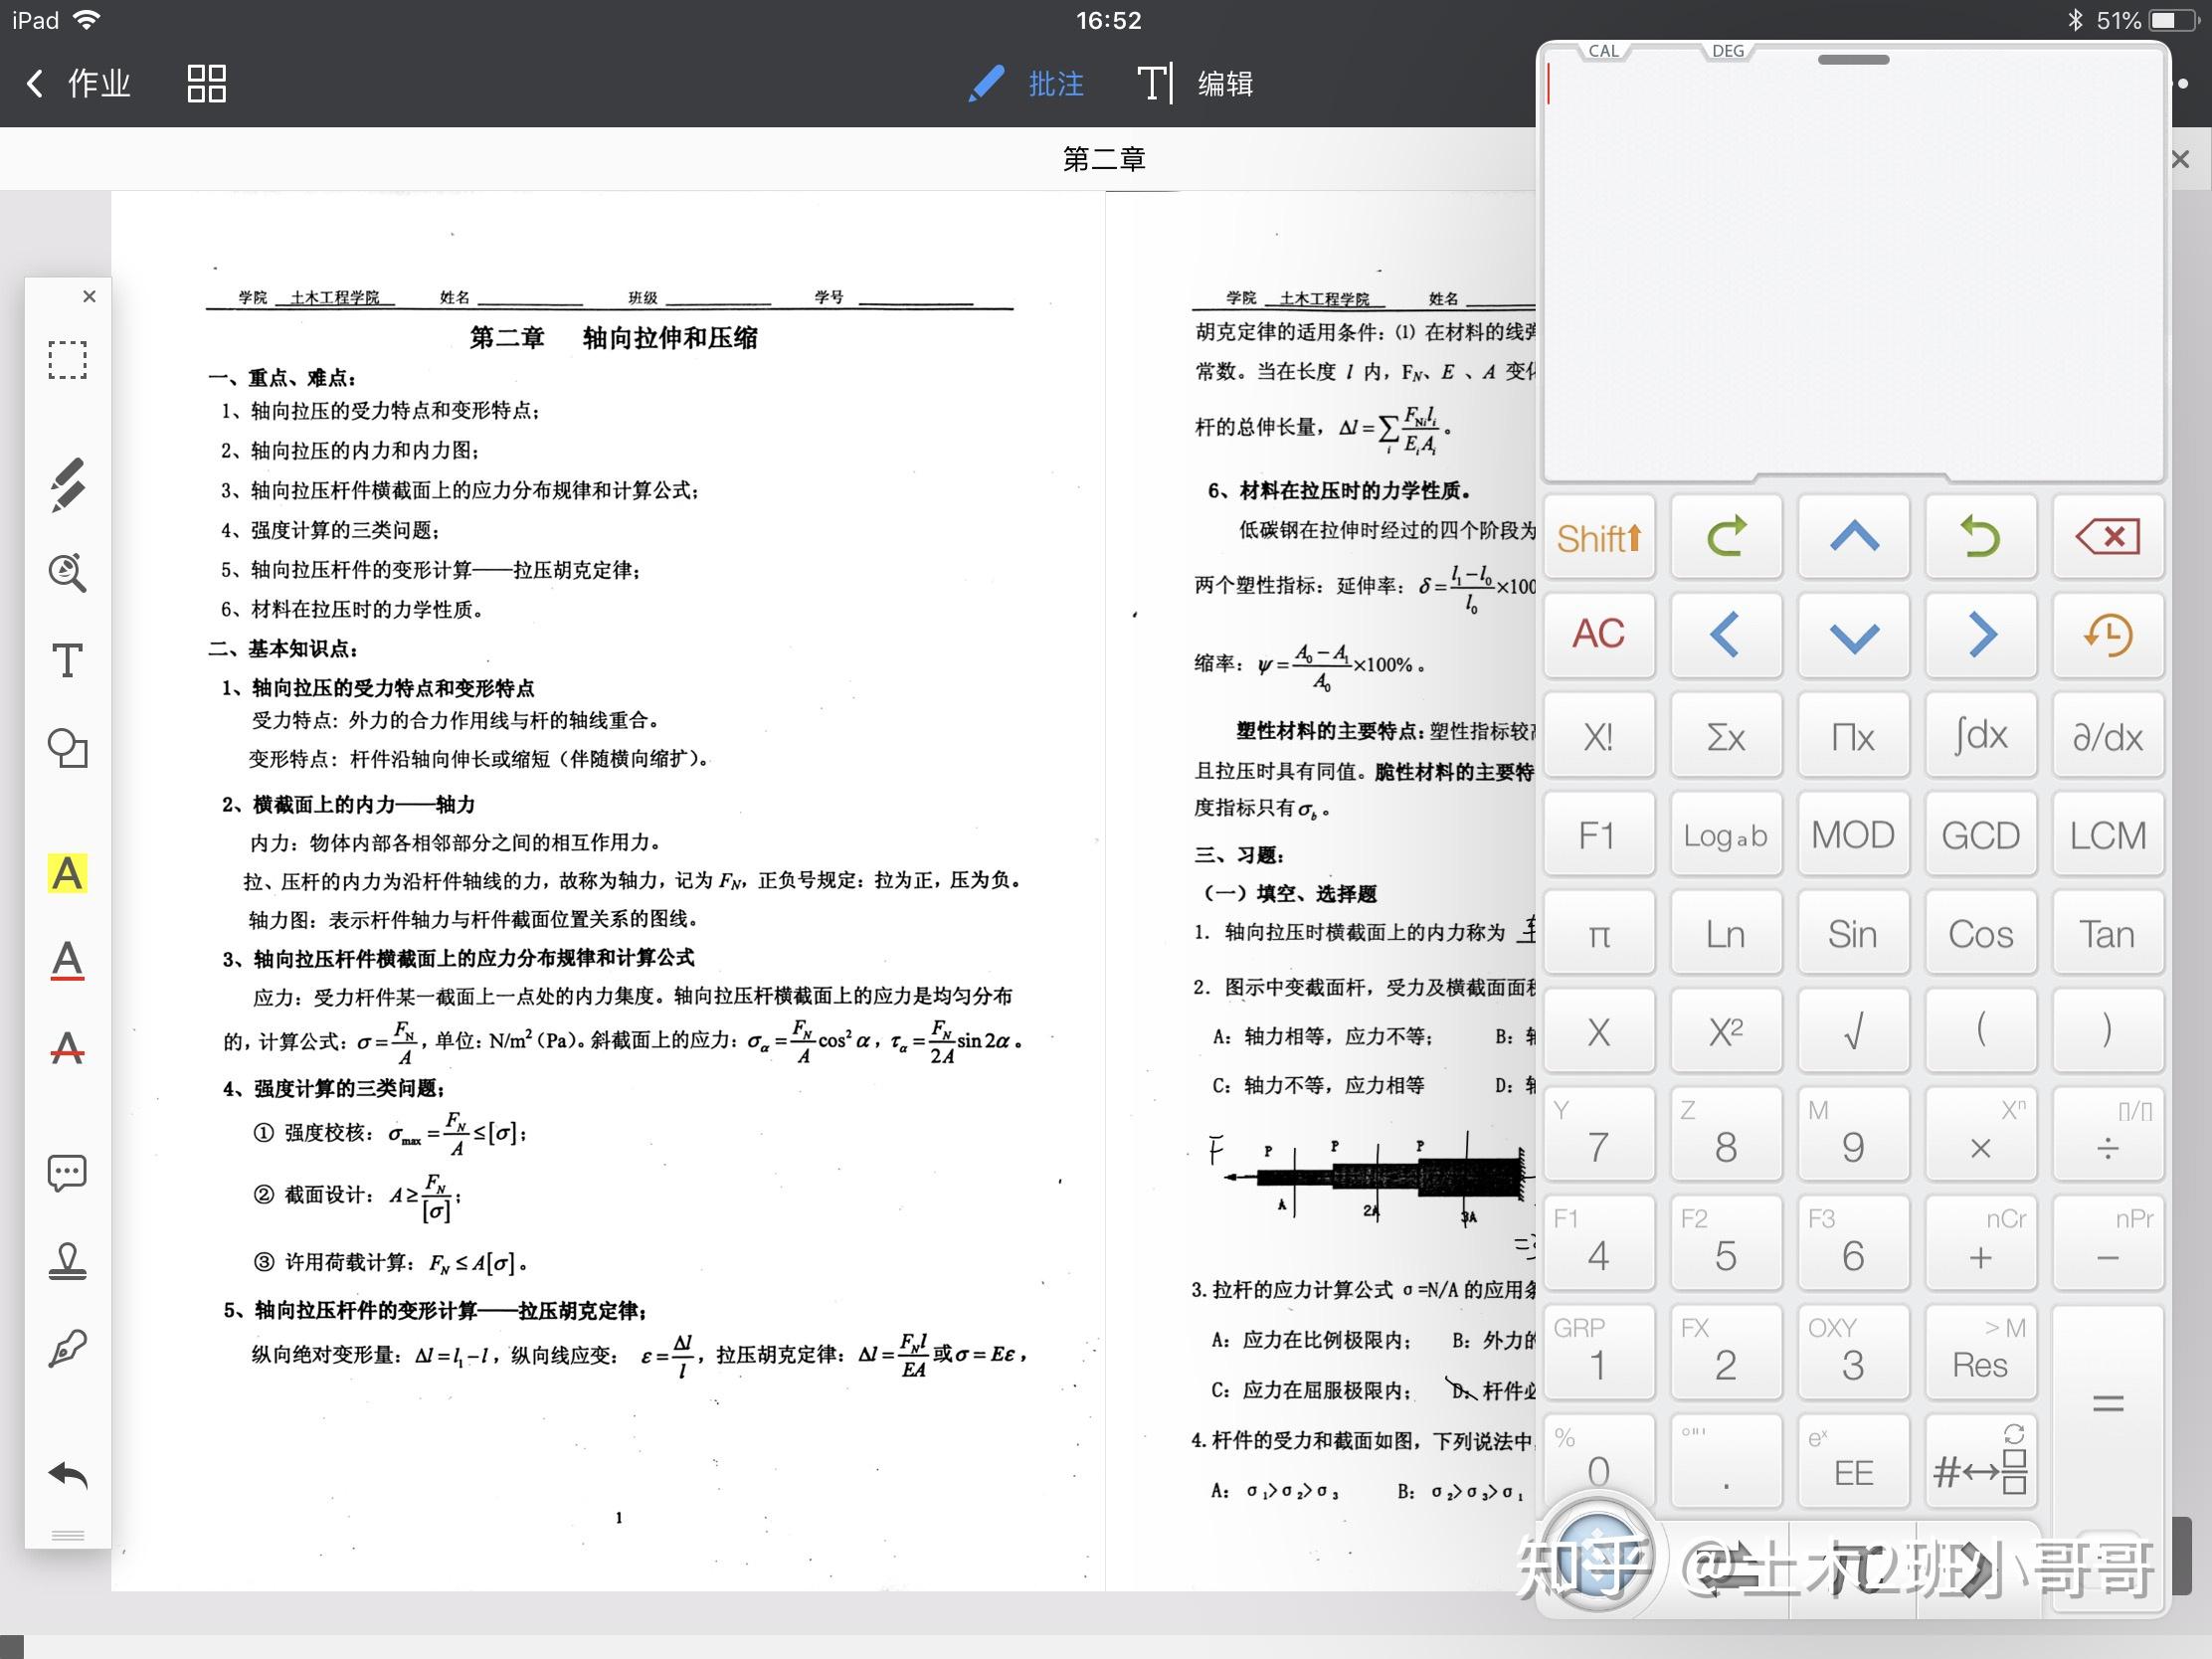Open calculator history

point(2108,634)
